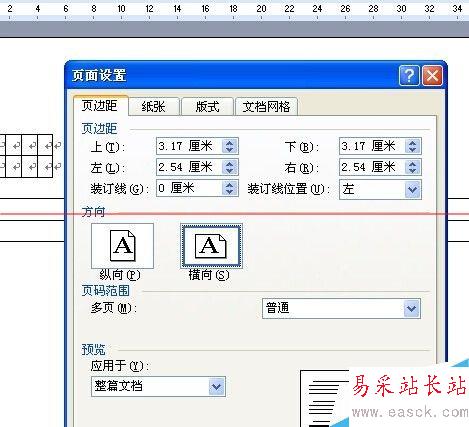The width and height of the screenshot is (469, 427).
Task: Open the 纸张 tab
Action: (153, 107)
